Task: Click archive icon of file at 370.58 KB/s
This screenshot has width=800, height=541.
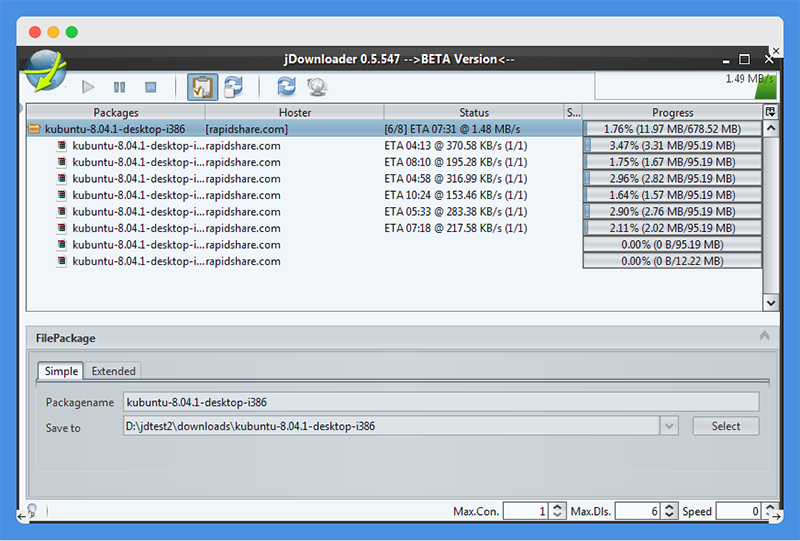Action: point(62,145)
